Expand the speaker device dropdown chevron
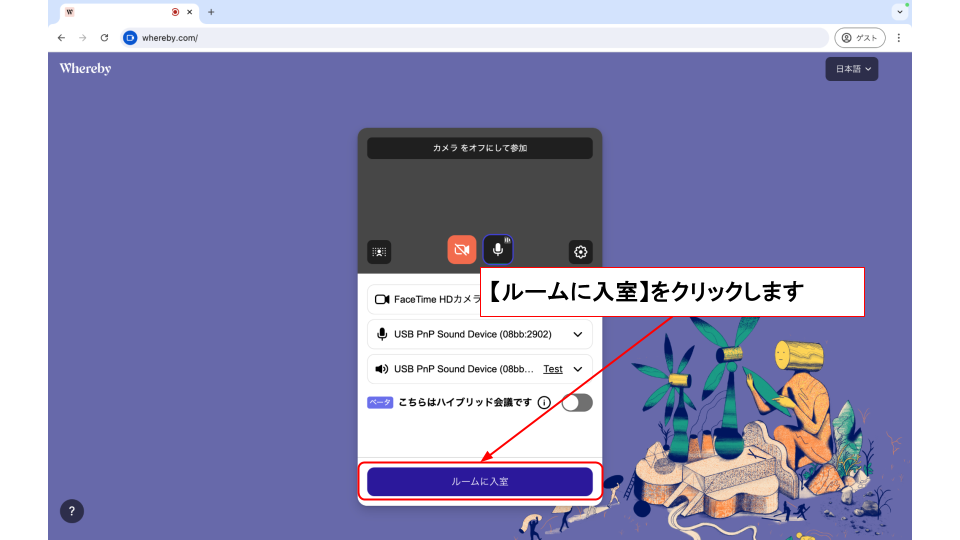 [577, 369]
